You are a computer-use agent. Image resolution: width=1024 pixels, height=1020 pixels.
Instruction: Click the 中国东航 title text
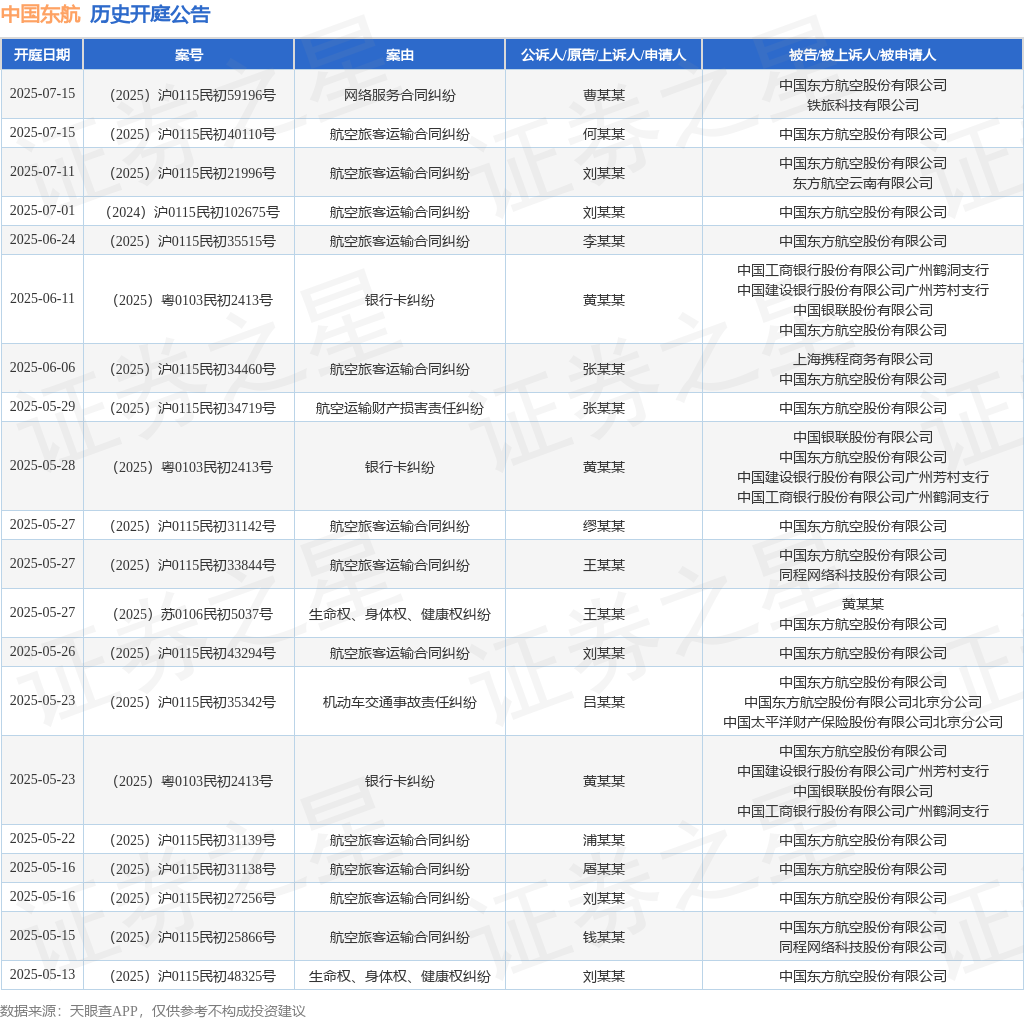coord(40,14)
